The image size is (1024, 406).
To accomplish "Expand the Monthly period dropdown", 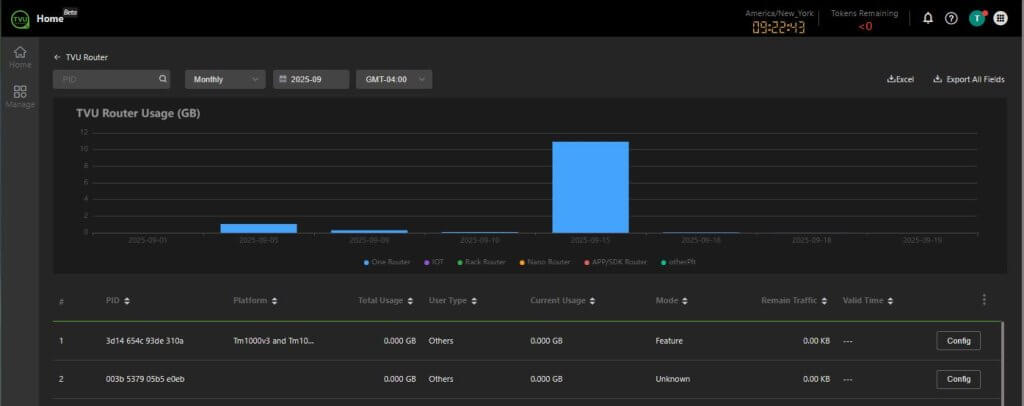I will pos(225,79).
